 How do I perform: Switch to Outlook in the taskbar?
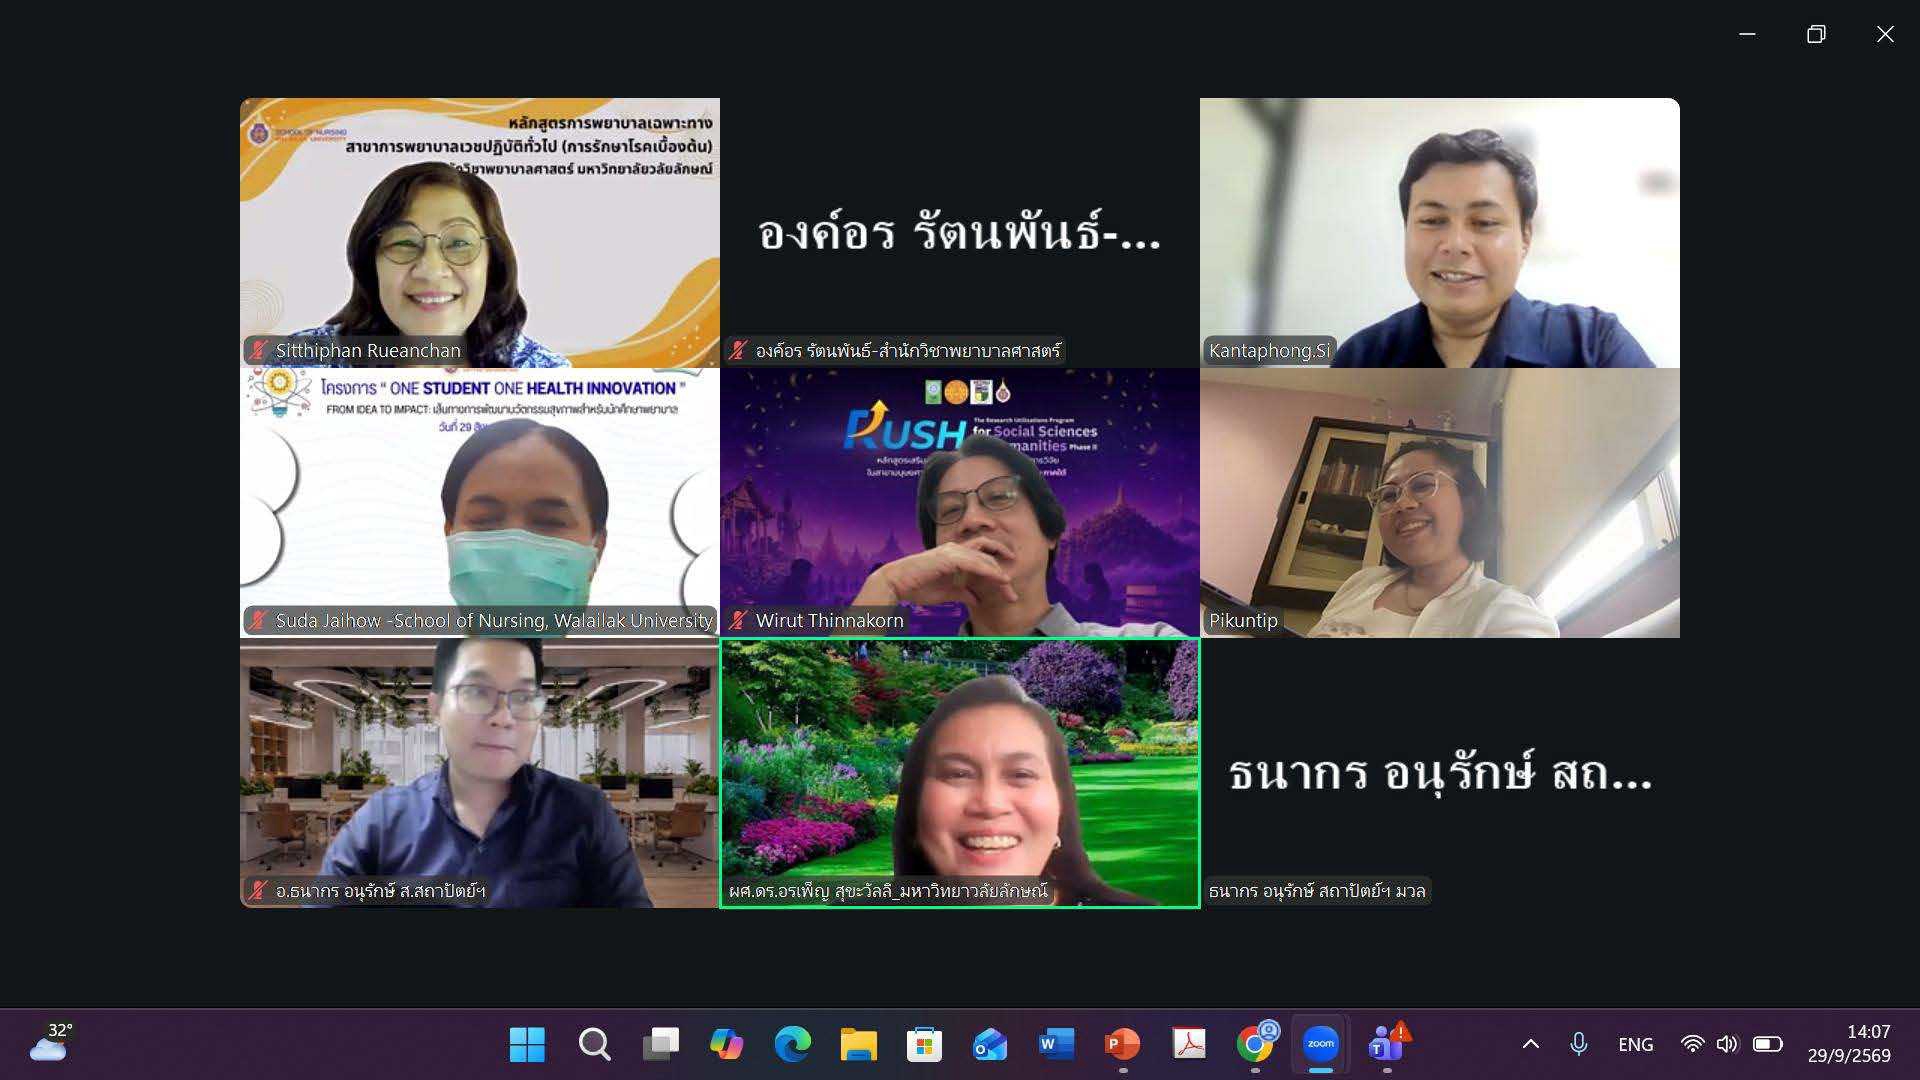pyautogui.click(x=990, y=1045)
